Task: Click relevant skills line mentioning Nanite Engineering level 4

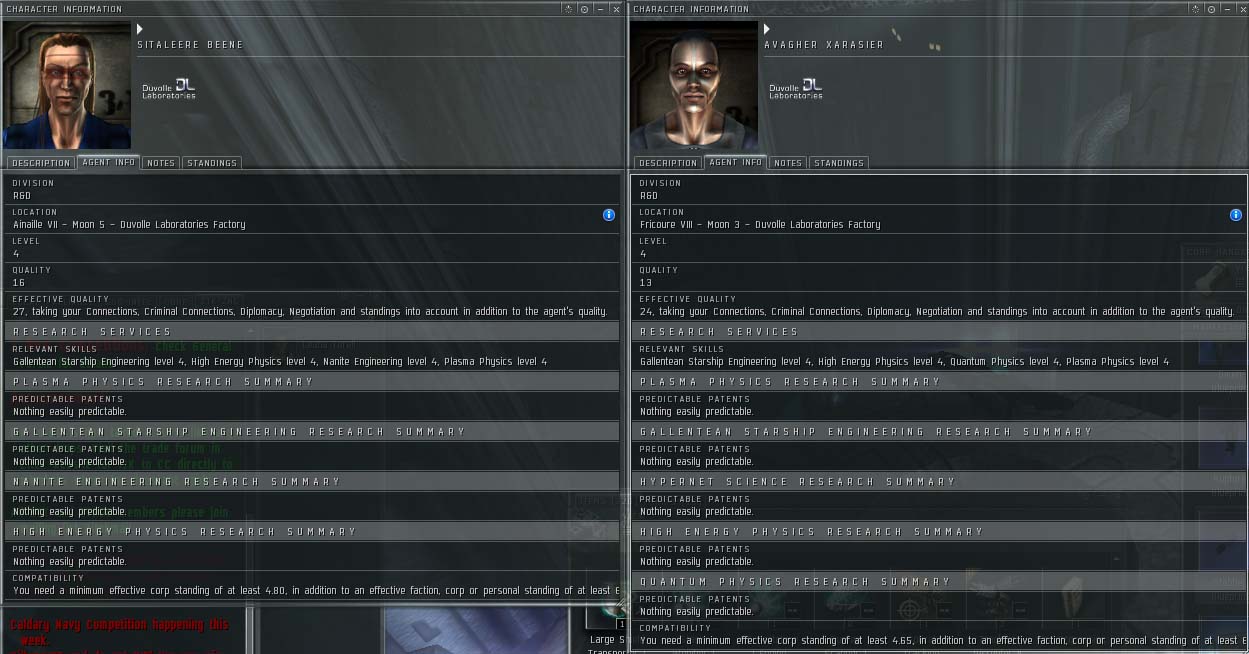Action: tap(280, 362)
